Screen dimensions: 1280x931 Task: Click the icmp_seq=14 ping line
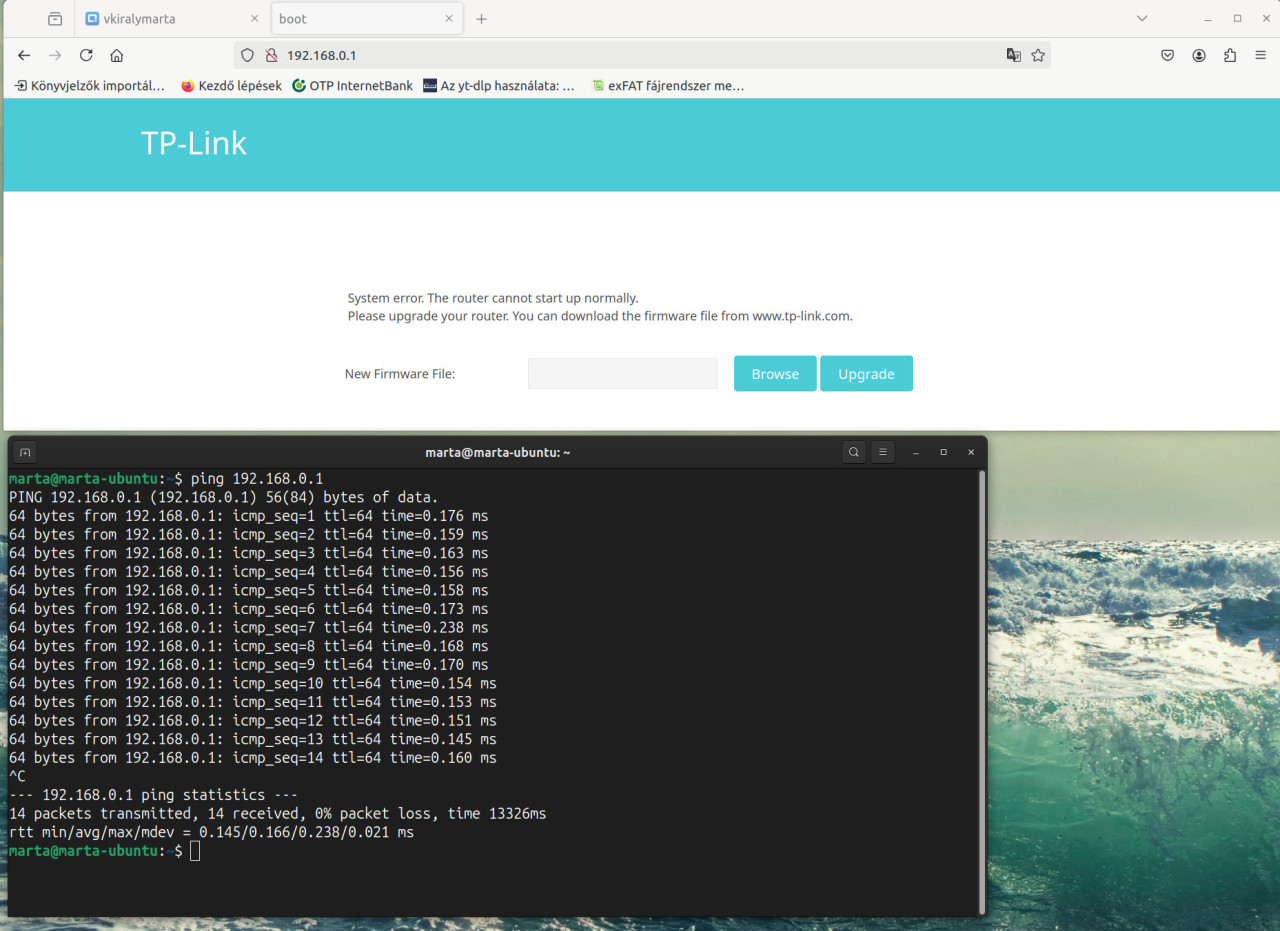click(x=252, y=758)
